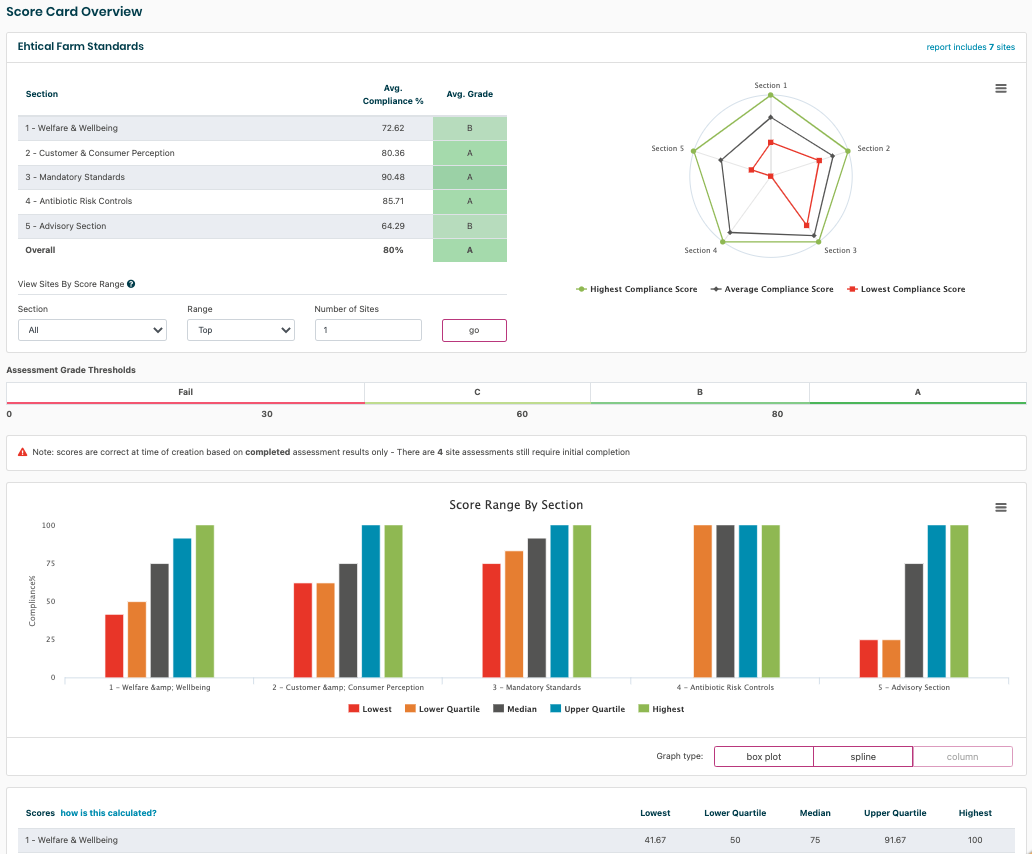The height and width of the screenshot is (854, 1032).
Task: Toggle the Lowest series red legend swatch
Action: [354, 709]
